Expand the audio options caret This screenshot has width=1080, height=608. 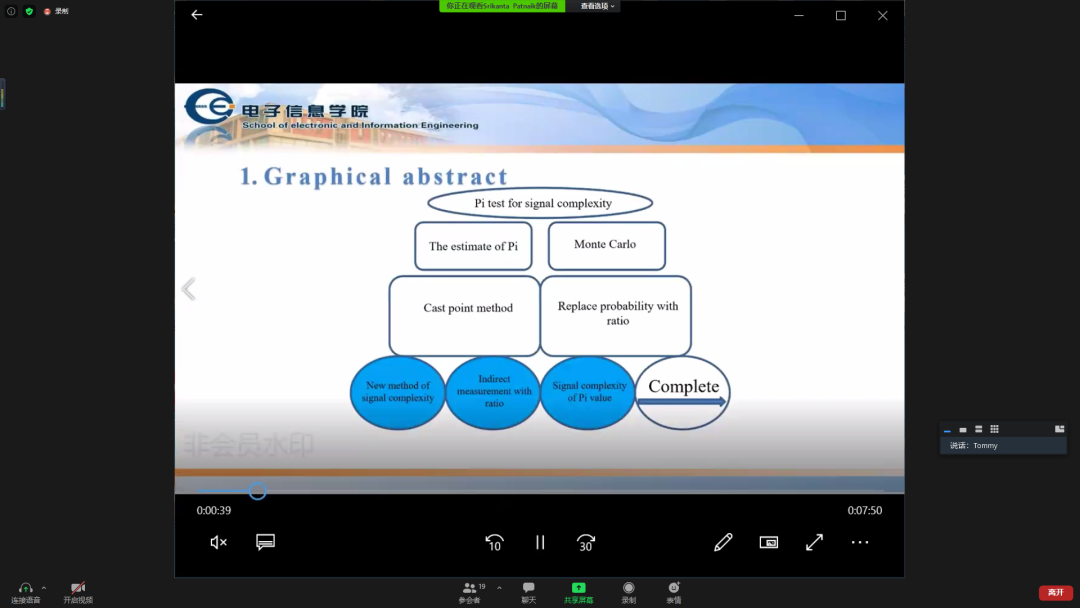(44, 588)
